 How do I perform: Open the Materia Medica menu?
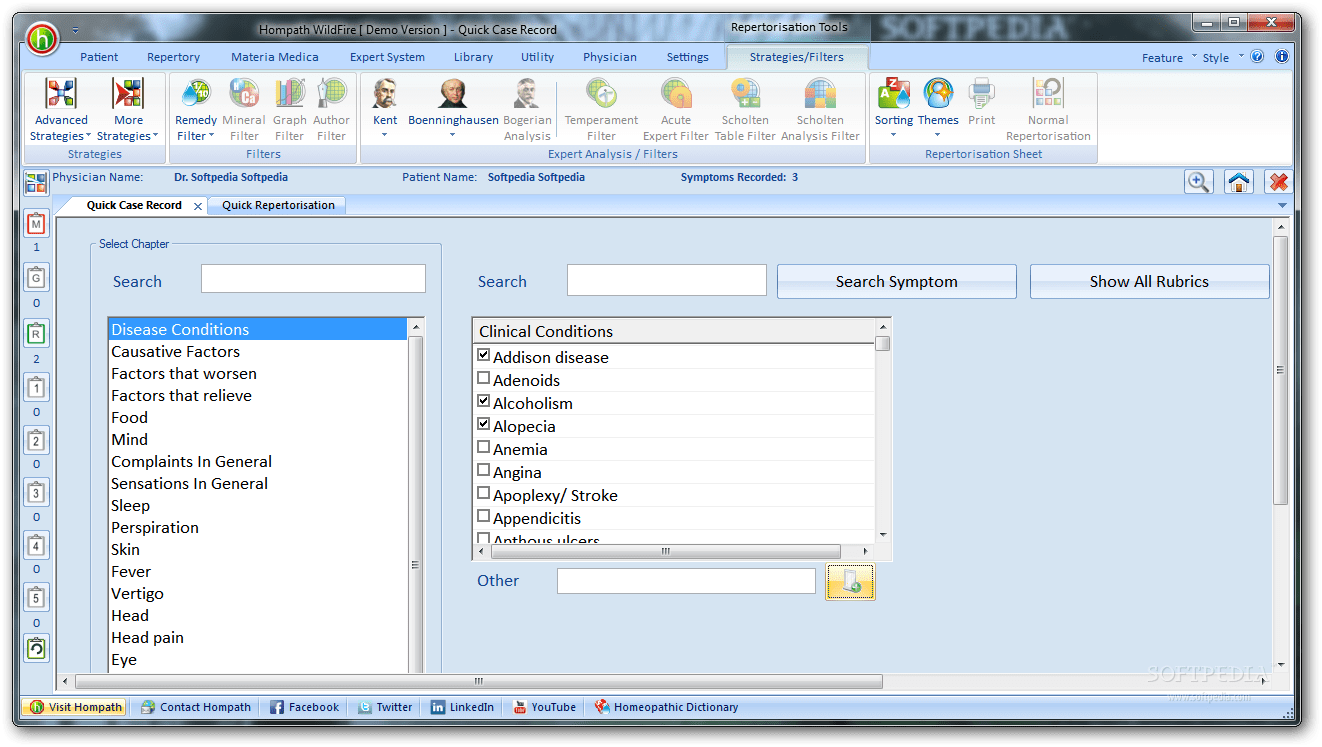[x=274, y=57]
